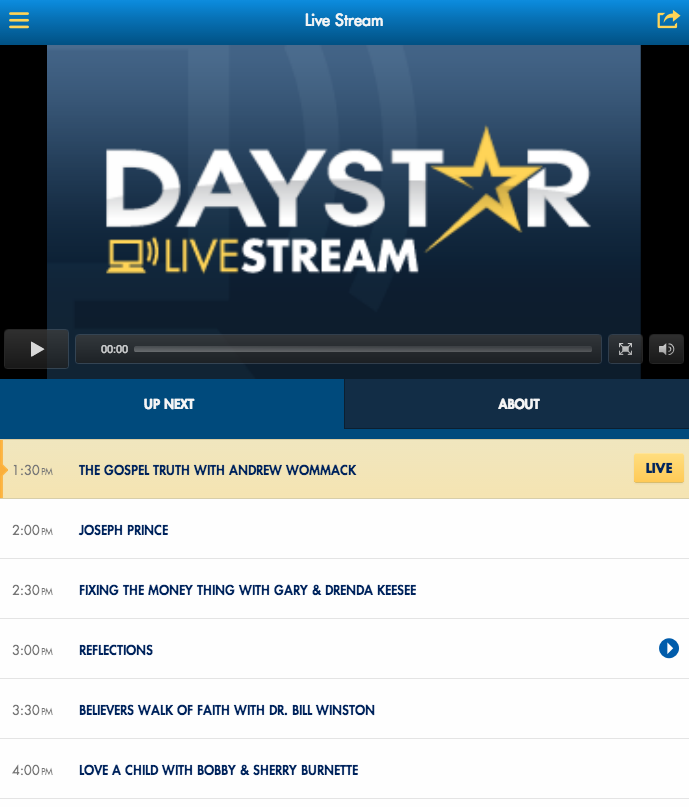Click the 3:30 PM time label
The height and width of the screenshot is (807, 689).
(x=32, y=710)
